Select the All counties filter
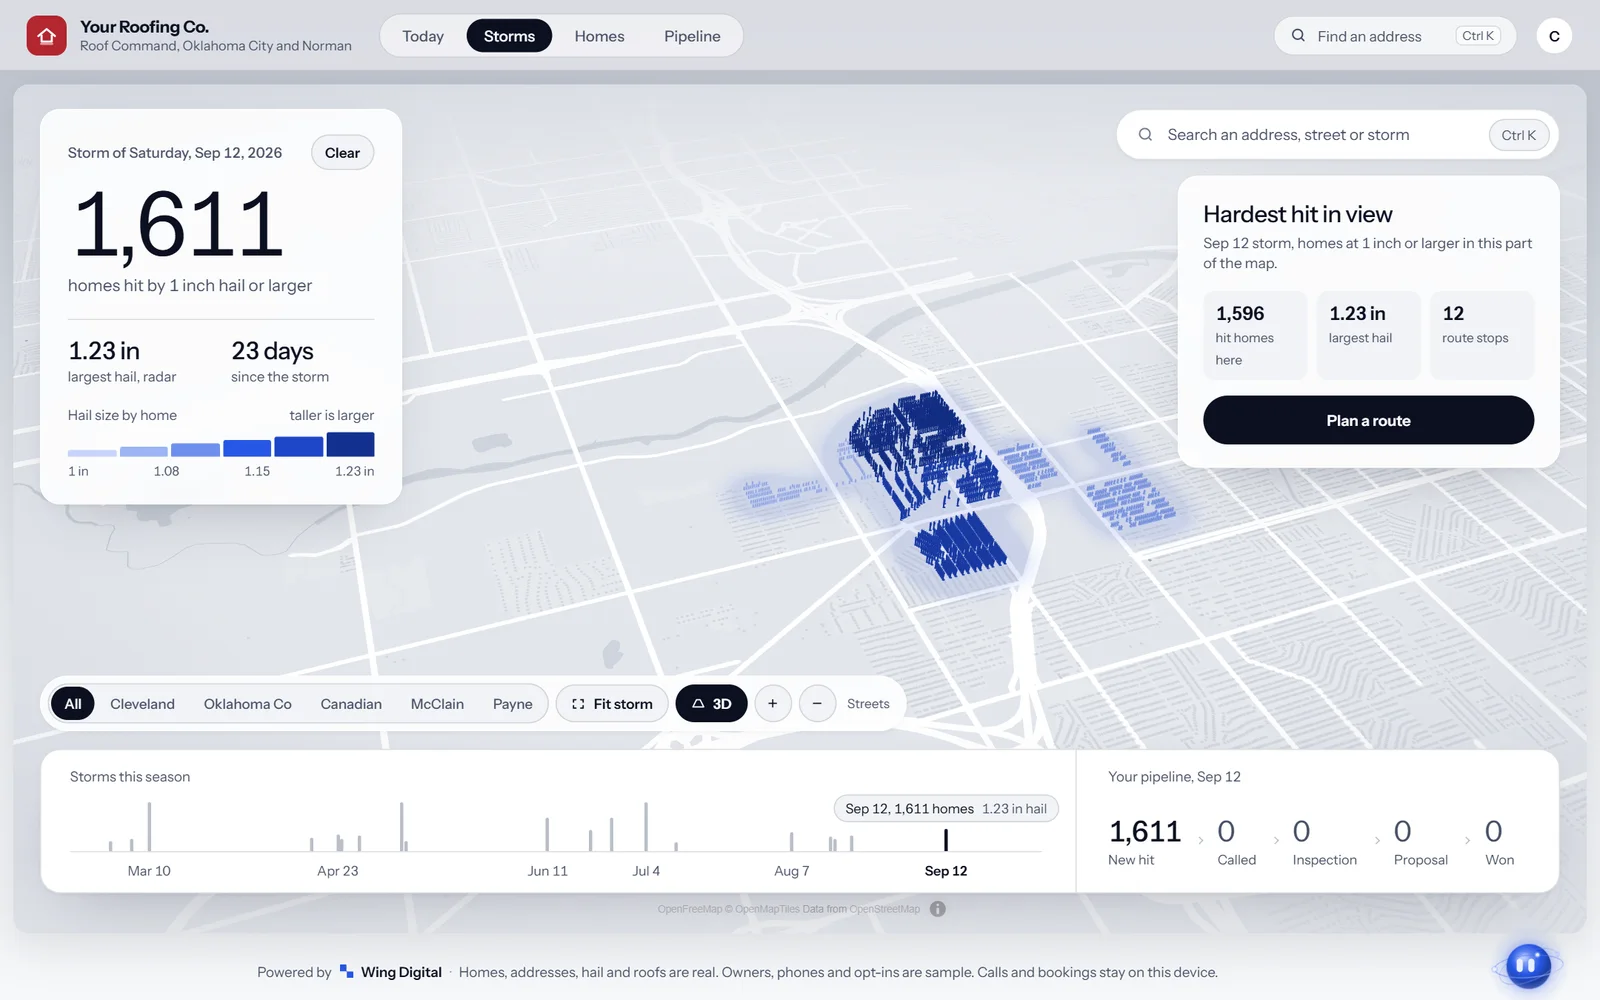 [x=73, y=704]
